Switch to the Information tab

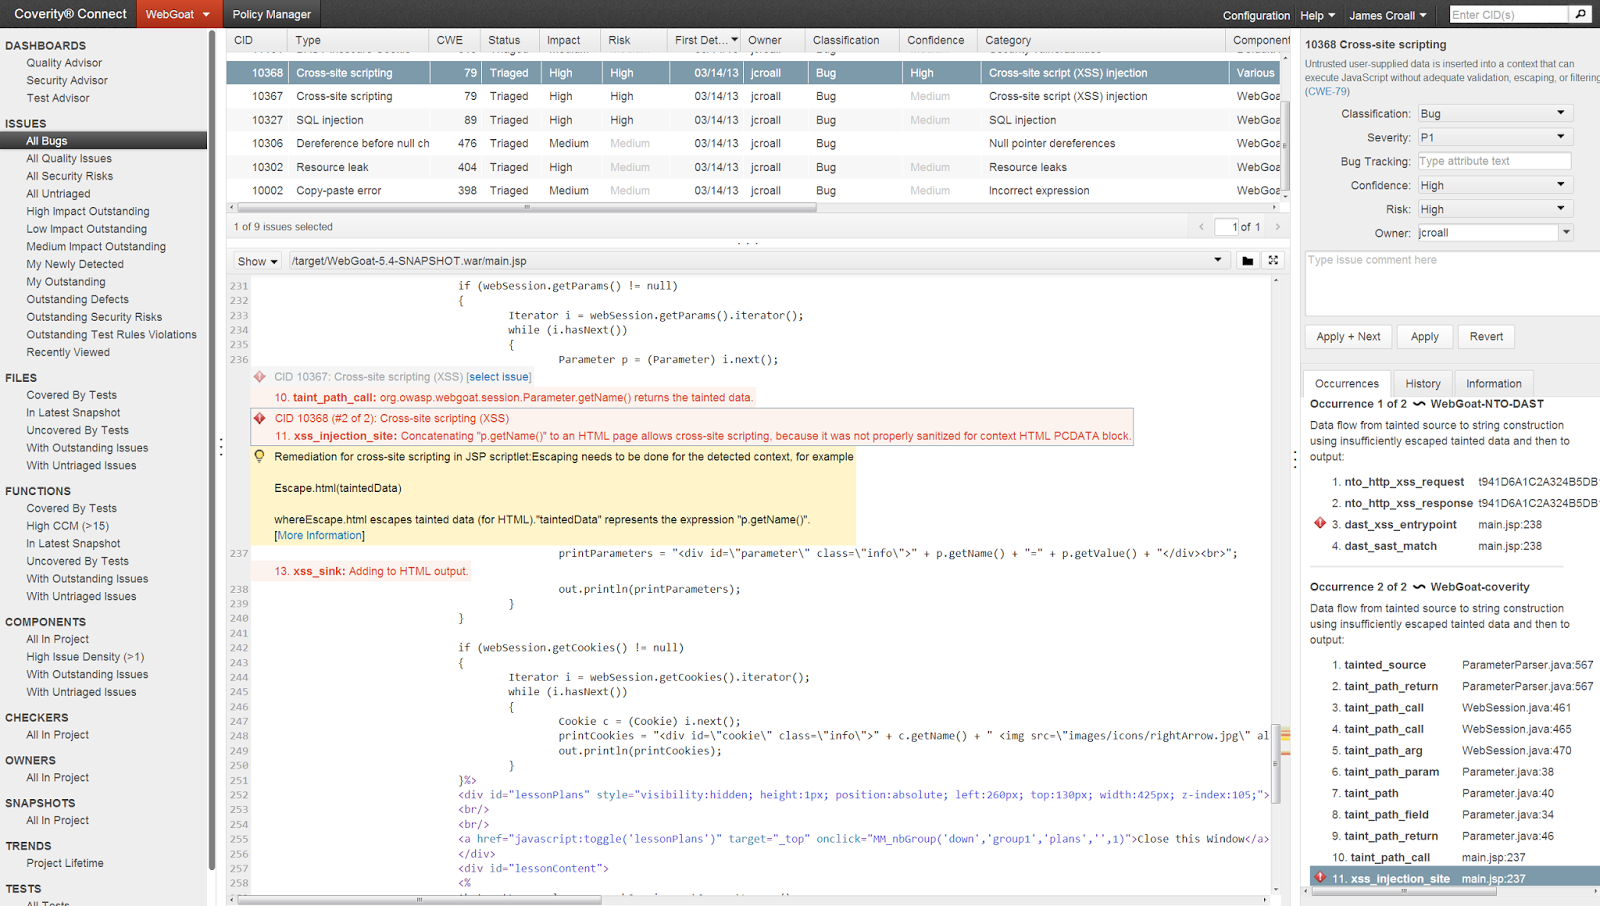point(1493,383)
